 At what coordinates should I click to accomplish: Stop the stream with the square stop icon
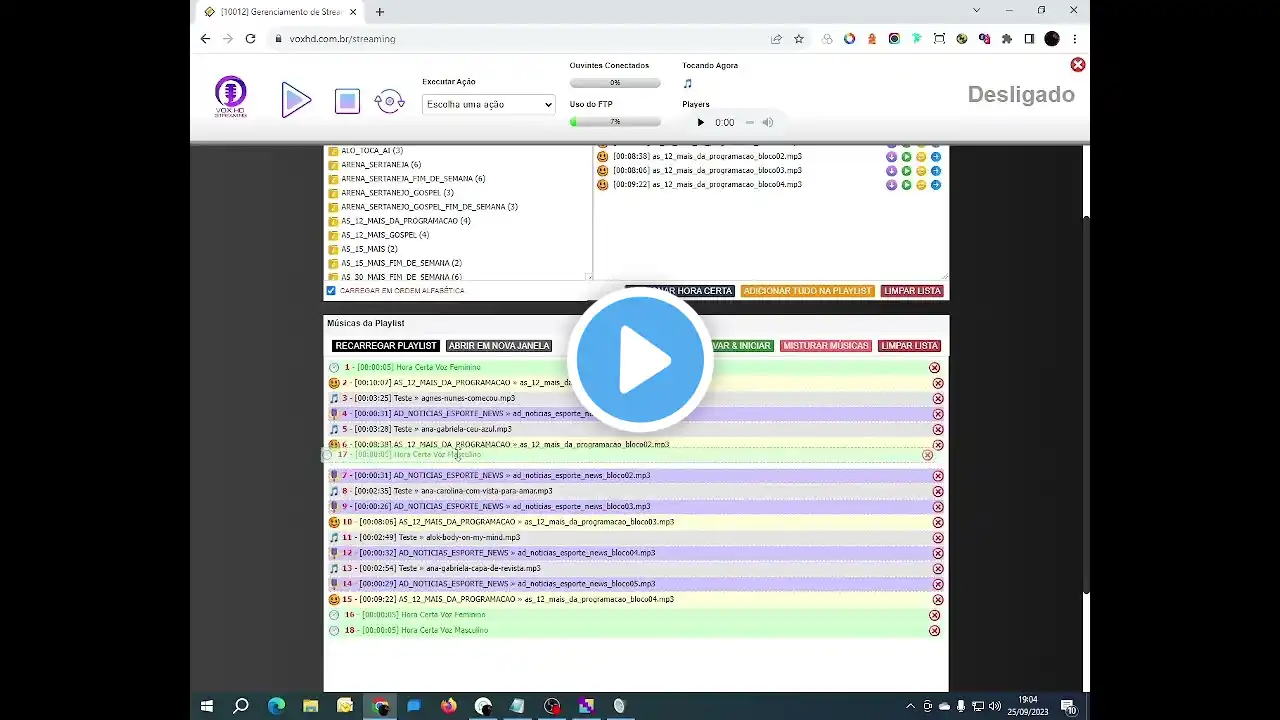coord(347,101)
